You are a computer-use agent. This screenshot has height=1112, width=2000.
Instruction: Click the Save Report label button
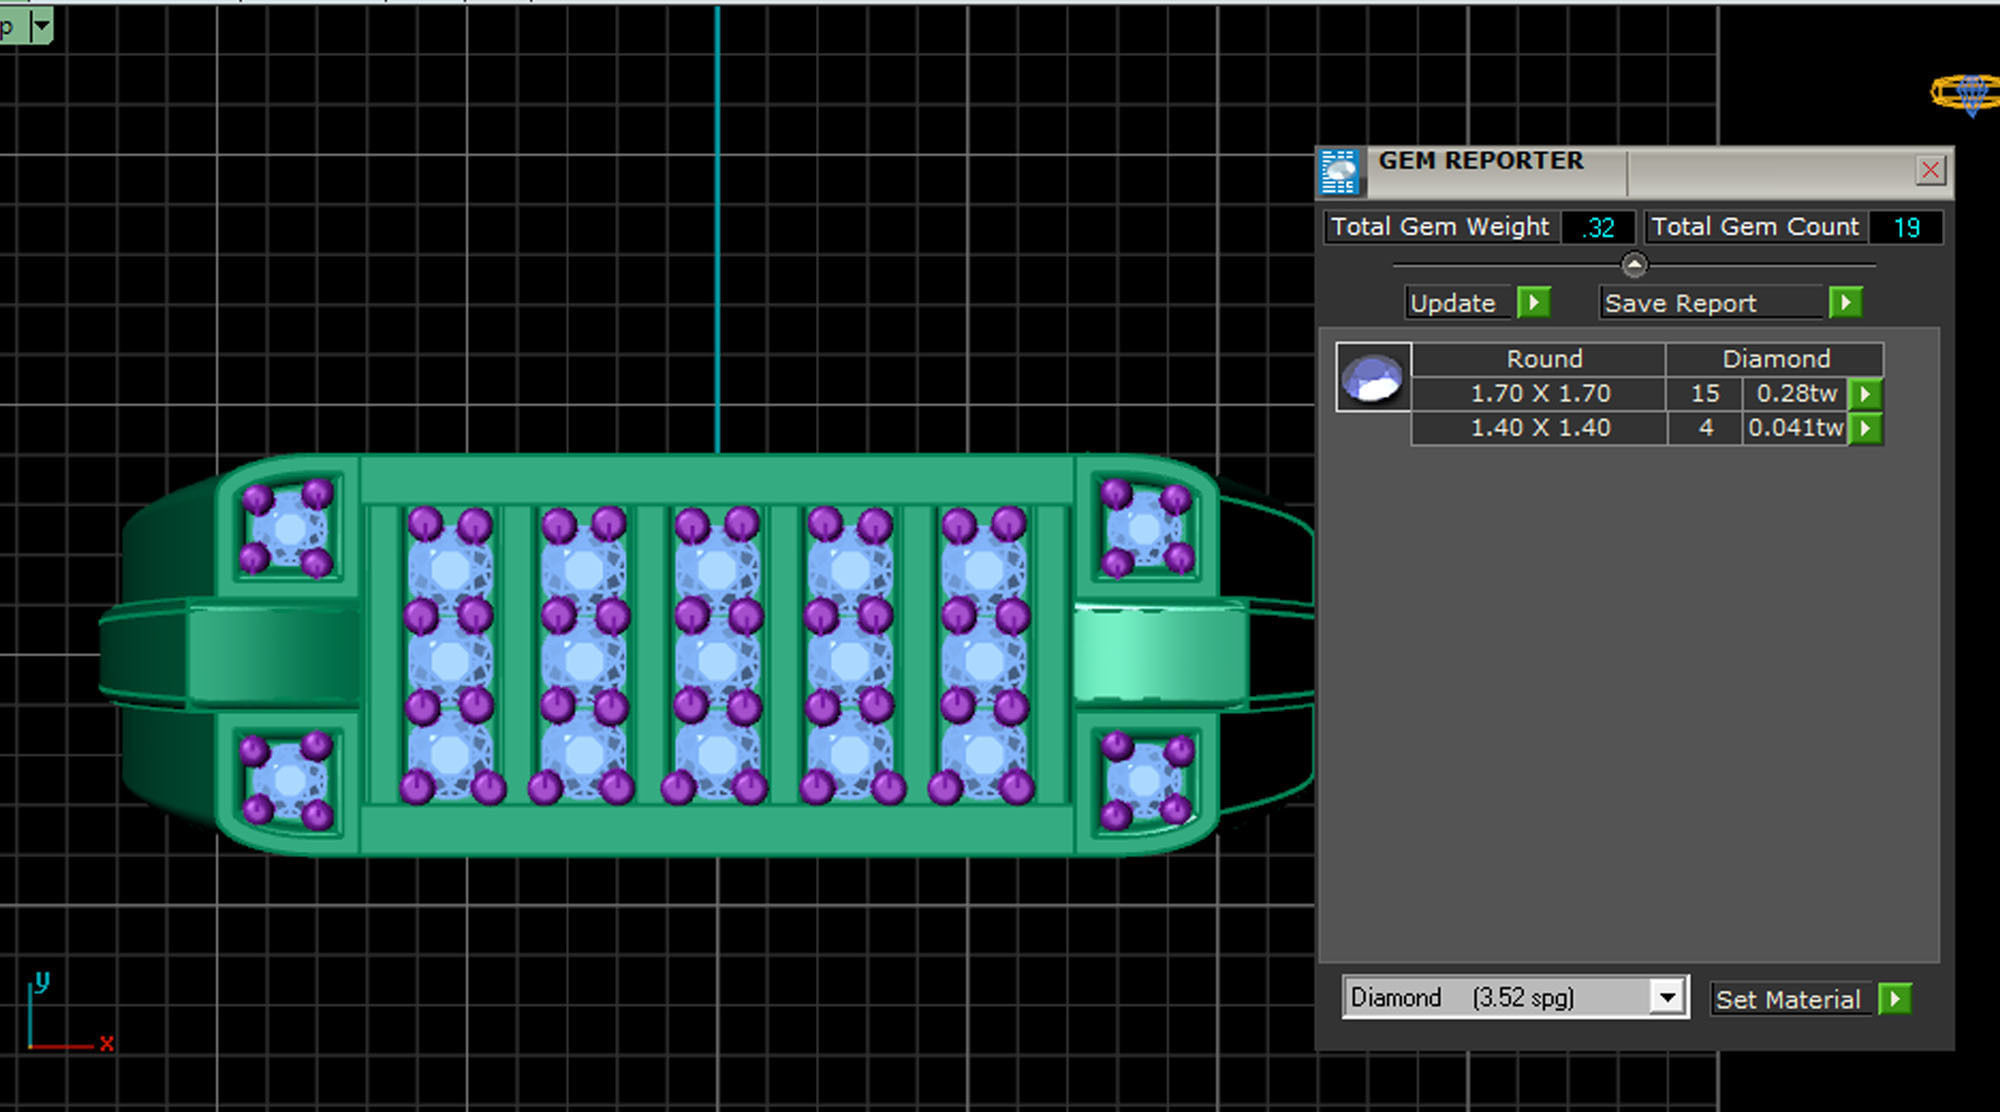point(1680,303)
